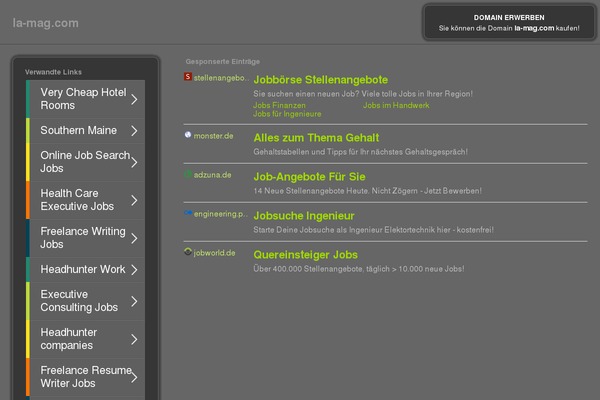Viewport: 600px width, 400px height.
Task: Open Job-Angebote Für Sie headline
Action: (x=309, y=177)
